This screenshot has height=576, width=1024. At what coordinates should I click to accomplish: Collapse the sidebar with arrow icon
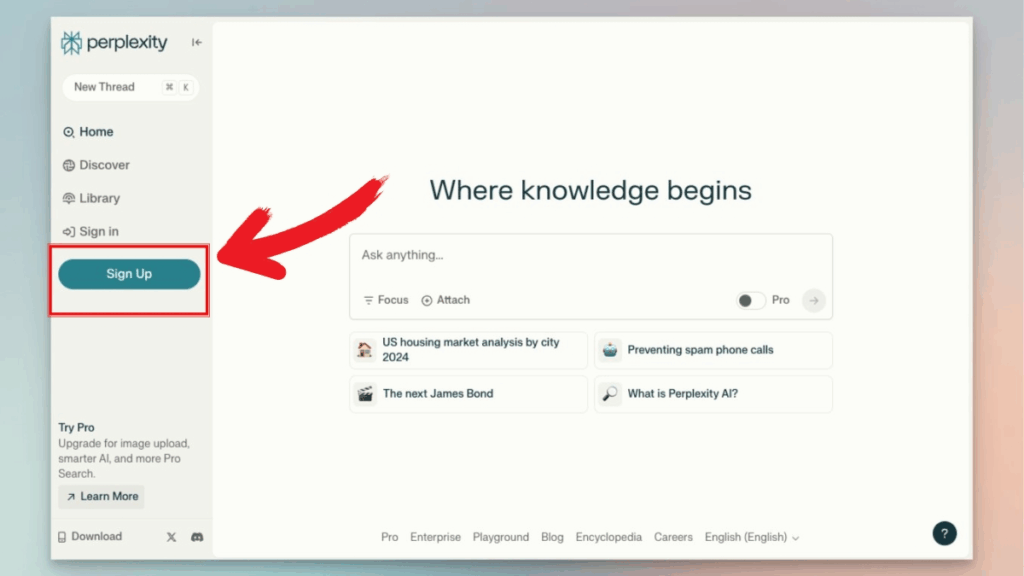tap(197, 43)
